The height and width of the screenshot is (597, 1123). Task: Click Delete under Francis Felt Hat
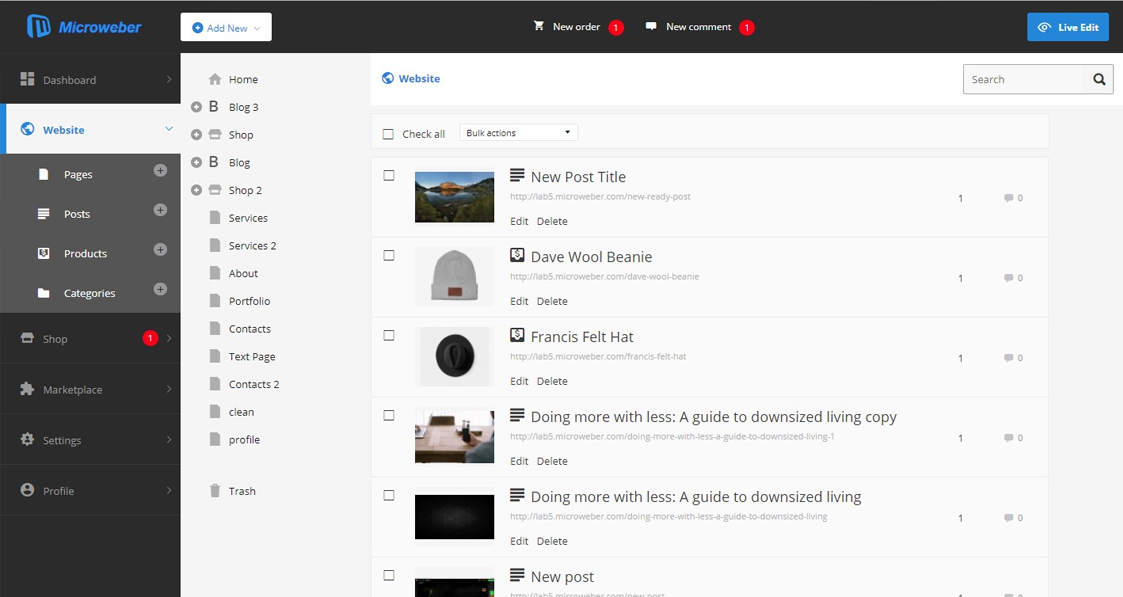552,381
